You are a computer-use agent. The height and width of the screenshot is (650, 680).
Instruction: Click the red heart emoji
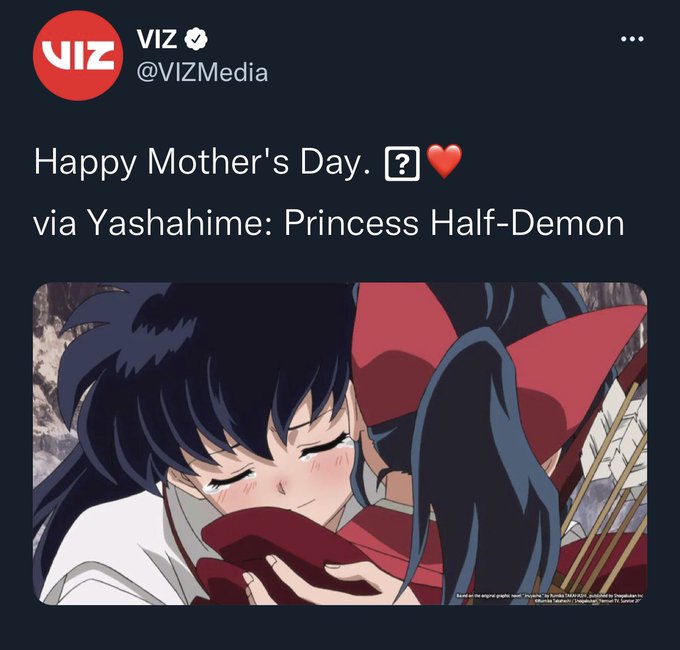click(445, 161)
